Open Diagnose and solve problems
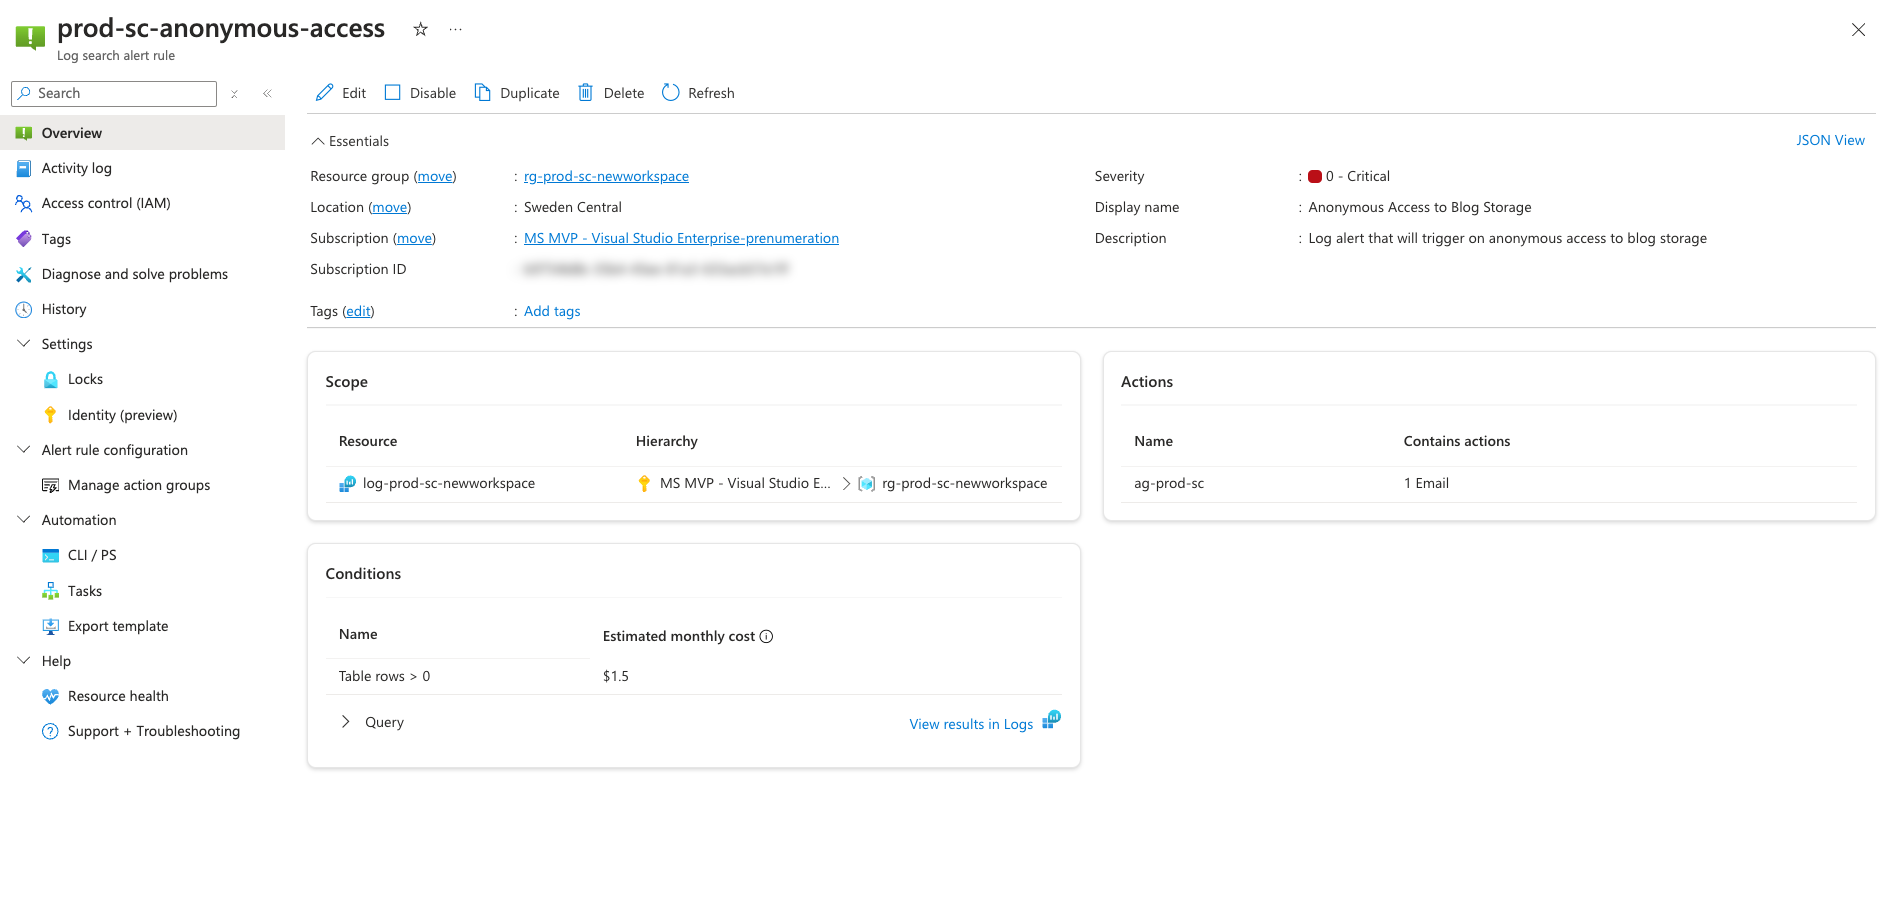The width and height of the screenshot is (1886, 918). (x=142, y=274)
